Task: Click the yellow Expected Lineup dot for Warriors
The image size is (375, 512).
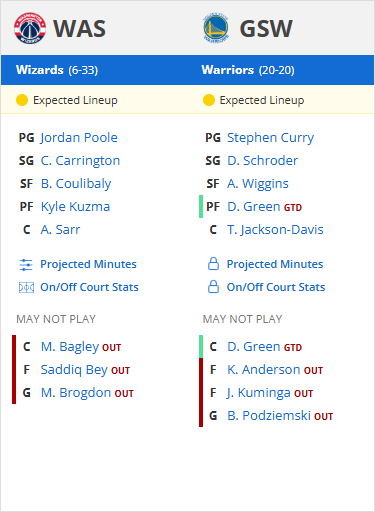Action: [209, 100]
